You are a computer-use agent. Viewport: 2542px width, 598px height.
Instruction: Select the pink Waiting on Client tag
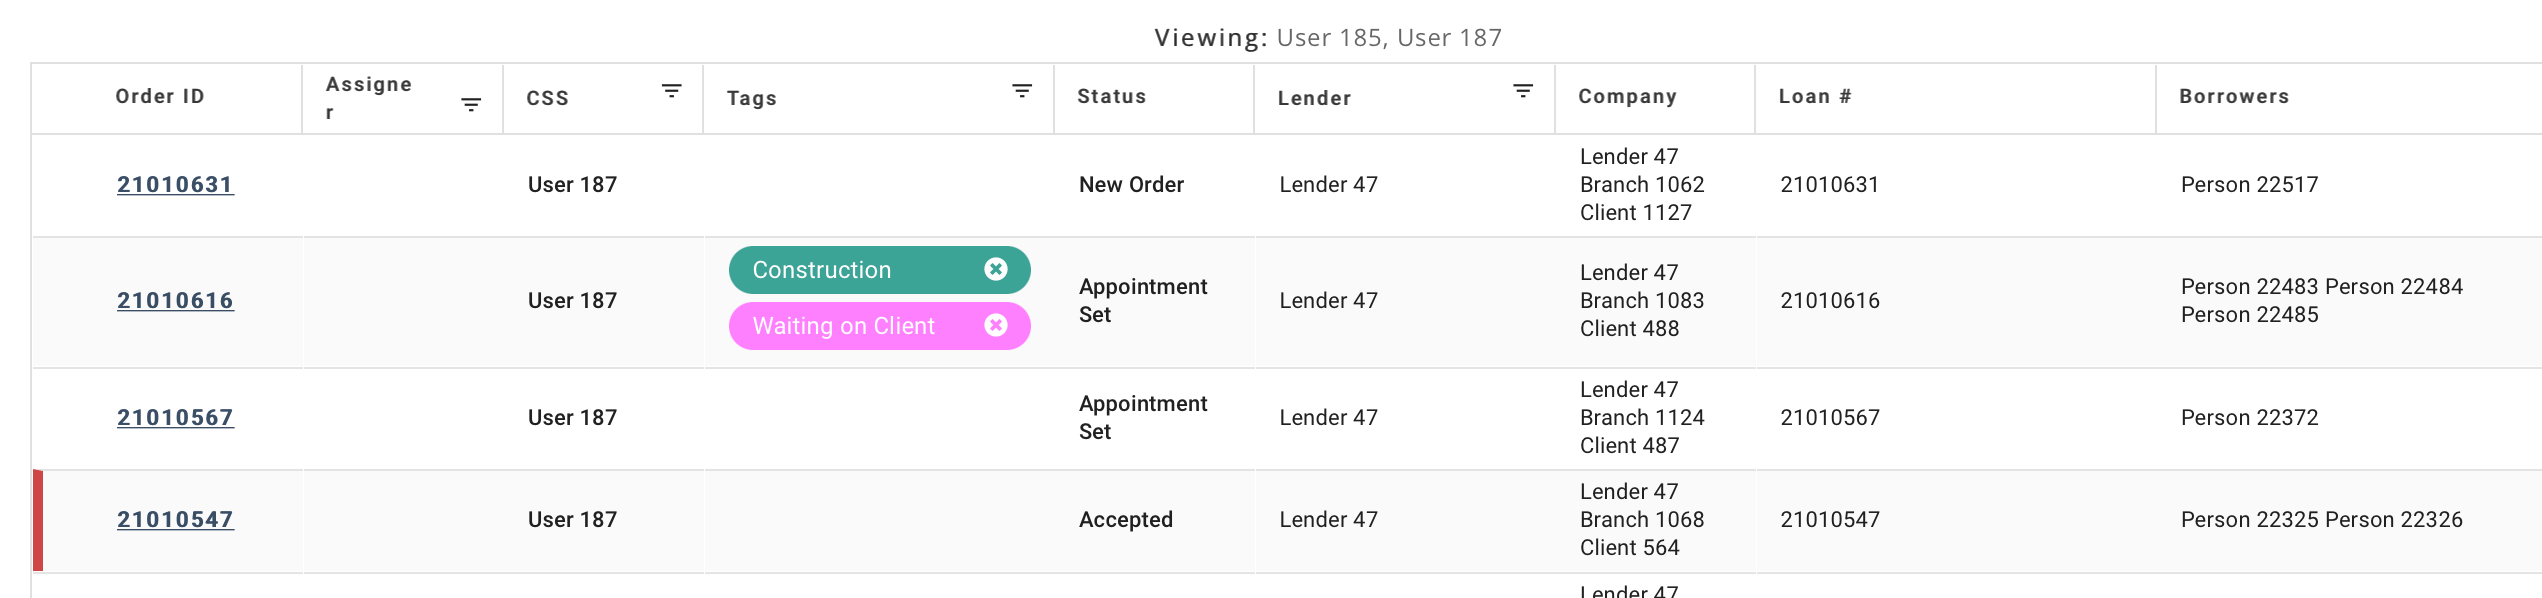click(843, 326)
